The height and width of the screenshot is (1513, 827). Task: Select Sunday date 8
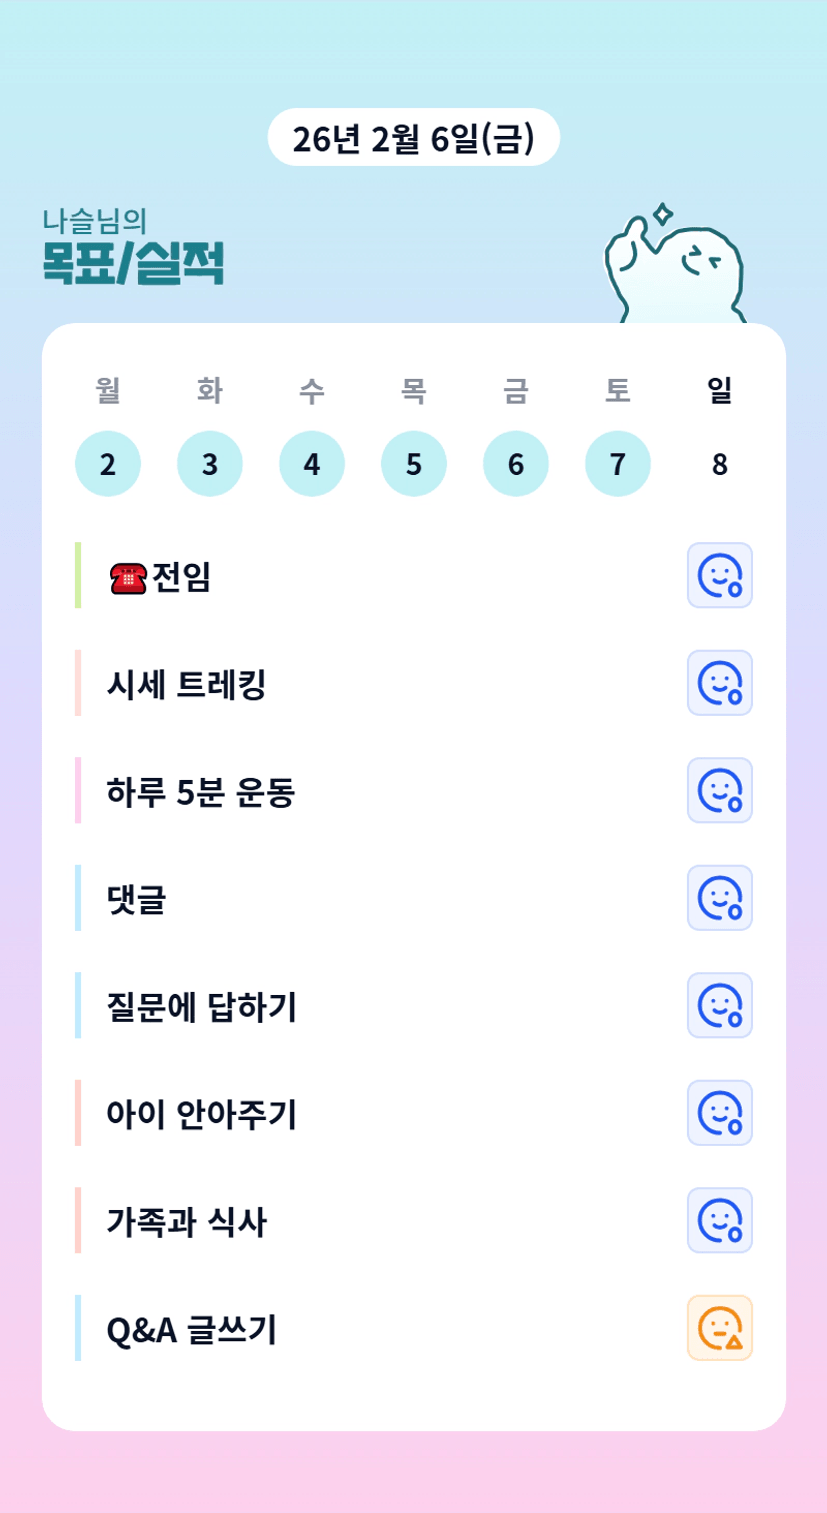pyautogui.click(x=720, y=464)
